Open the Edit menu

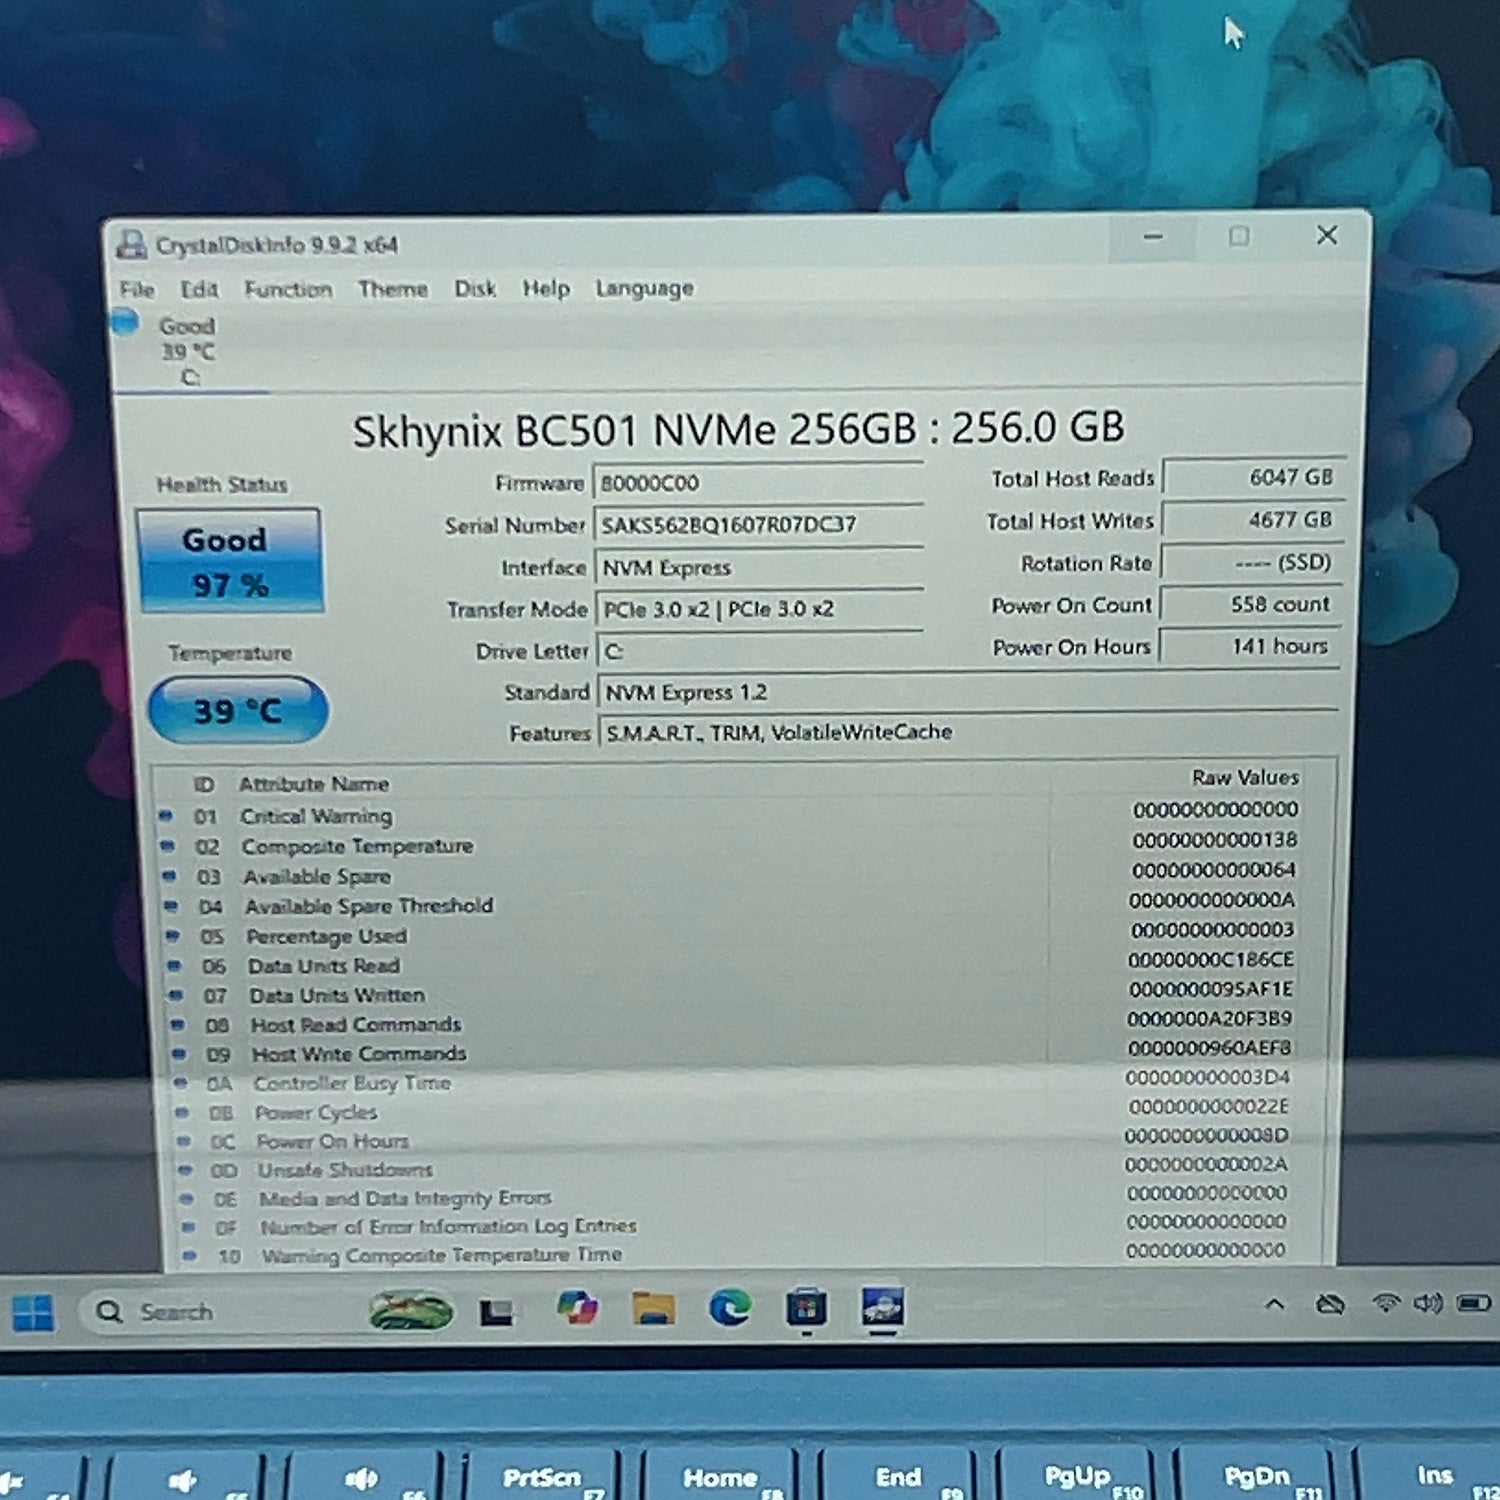click(x=199, y=290)
